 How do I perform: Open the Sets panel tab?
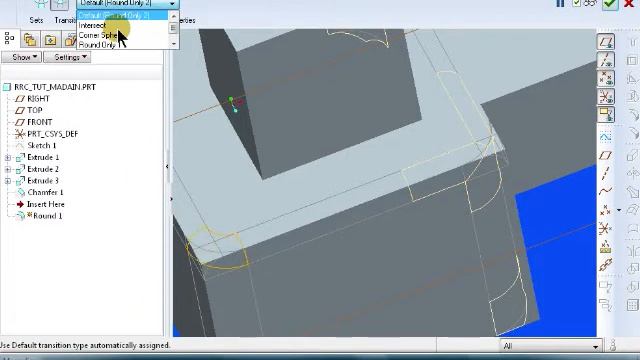pos(36,20)
